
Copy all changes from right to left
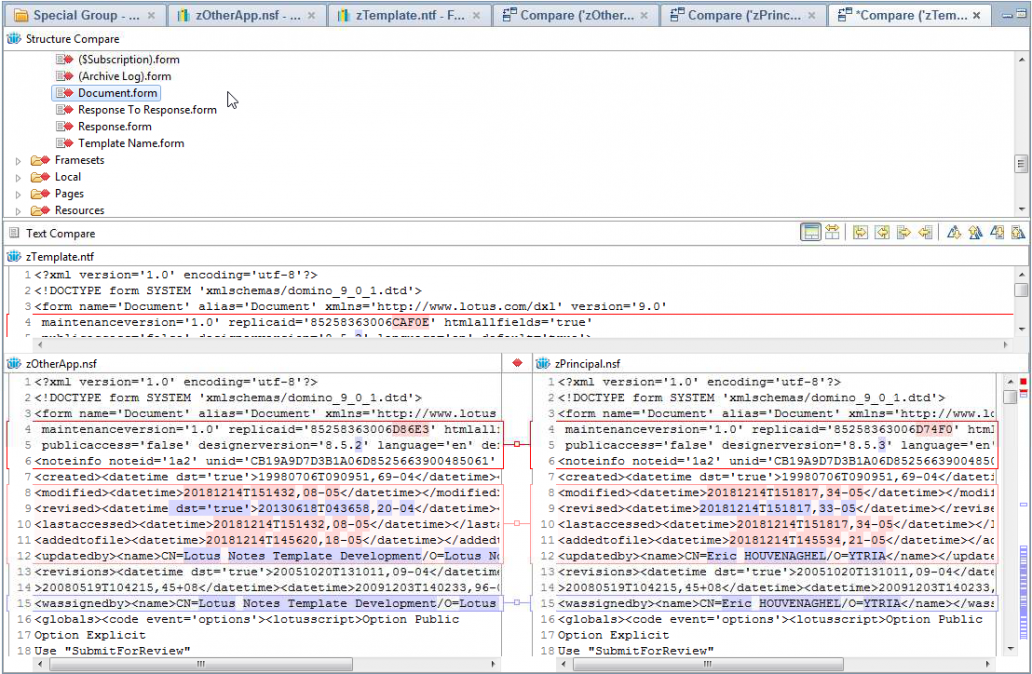click(882, 232)
